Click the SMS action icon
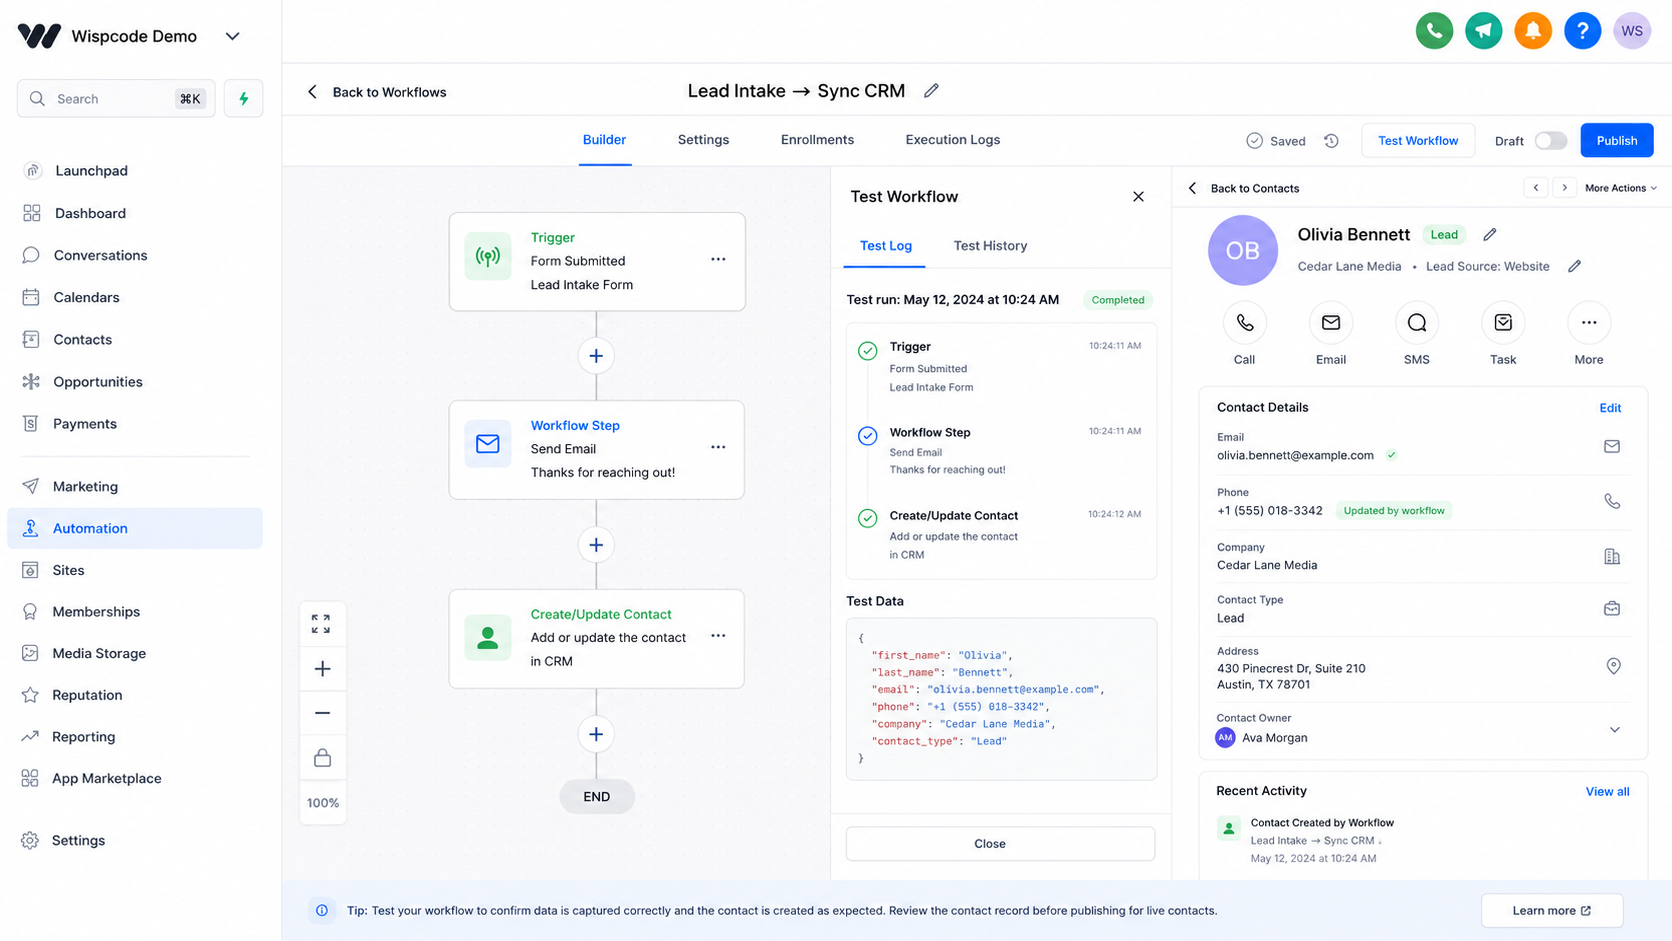Image resolution: width=1672 pixels, height=941 pixels. tap(1416, 323)
